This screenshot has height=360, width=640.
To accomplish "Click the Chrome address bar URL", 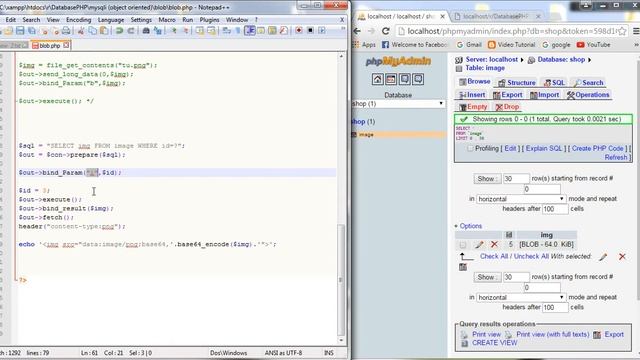I will (511, 31).
